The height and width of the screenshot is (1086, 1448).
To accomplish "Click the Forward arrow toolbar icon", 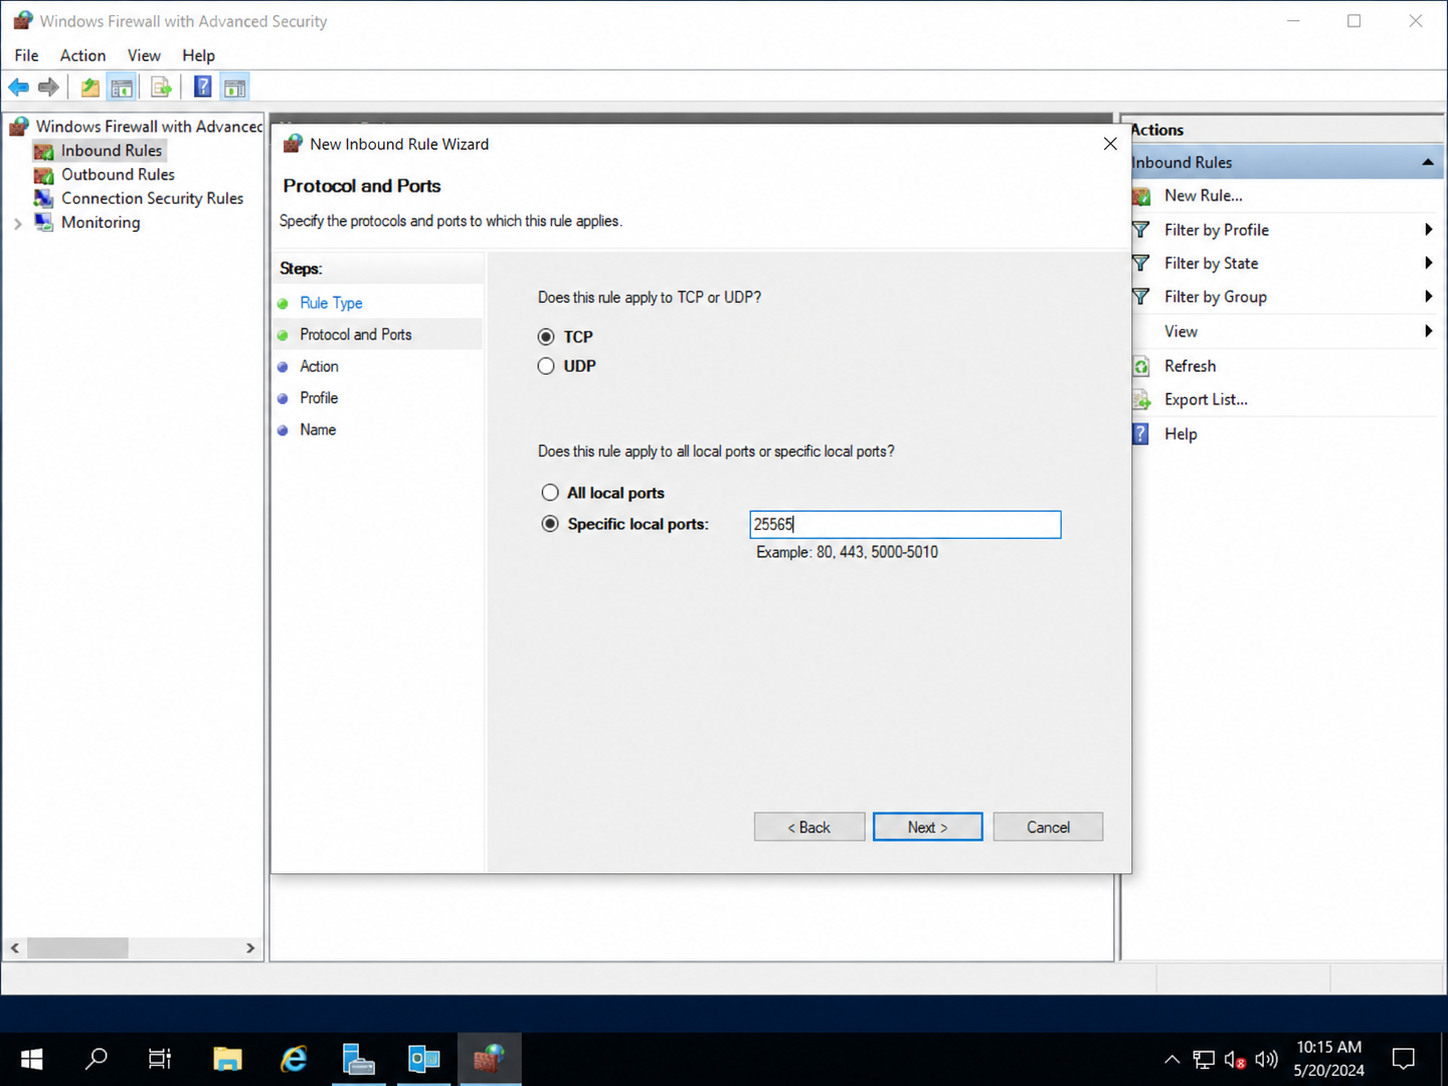I will click(x=48, y=88).
